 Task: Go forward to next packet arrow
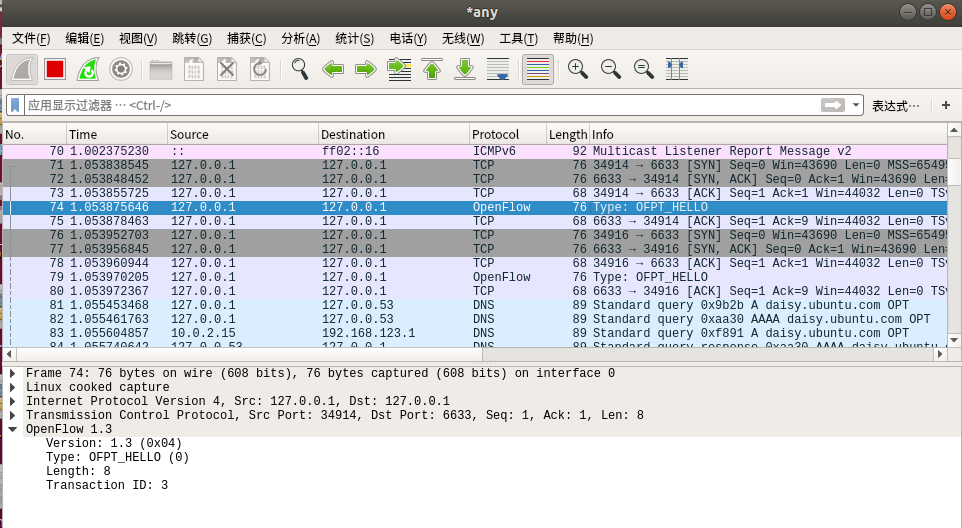(x=366, y=69)
